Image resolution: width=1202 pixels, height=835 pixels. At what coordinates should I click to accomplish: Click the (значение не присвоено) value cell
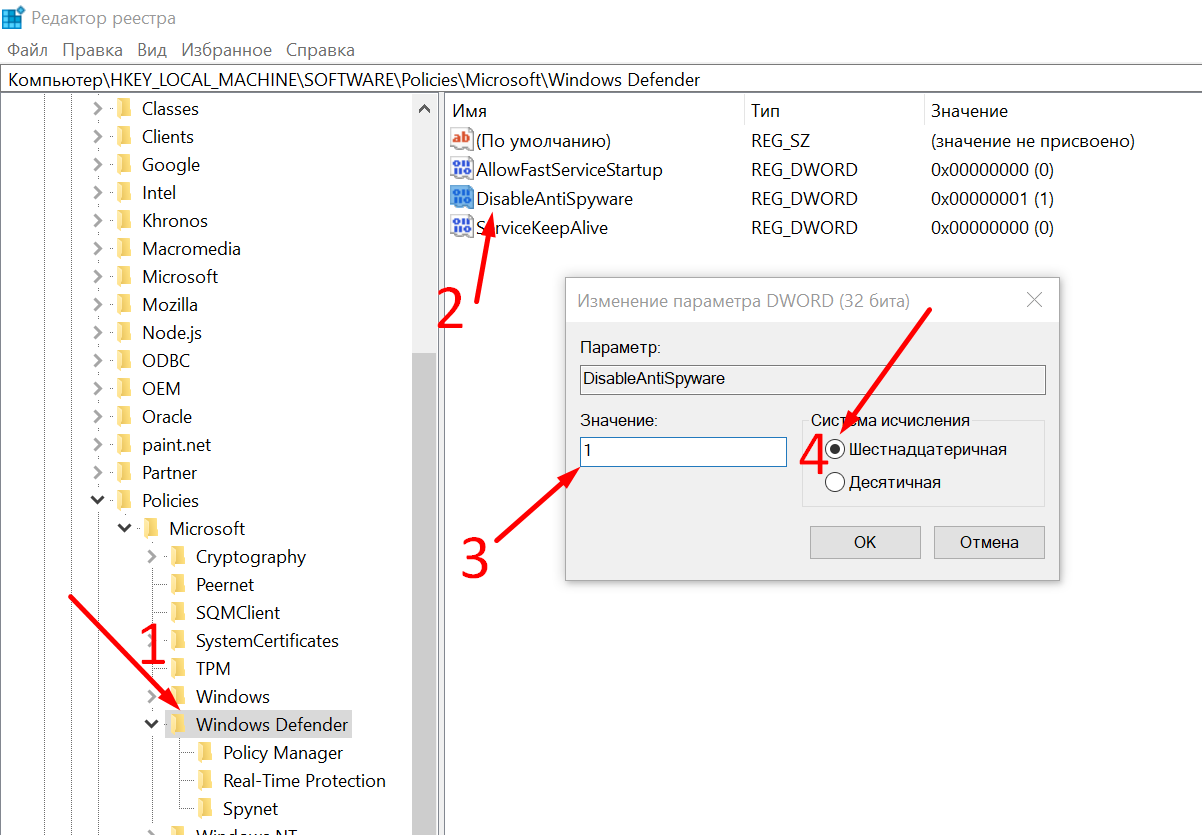[1033, 141]
